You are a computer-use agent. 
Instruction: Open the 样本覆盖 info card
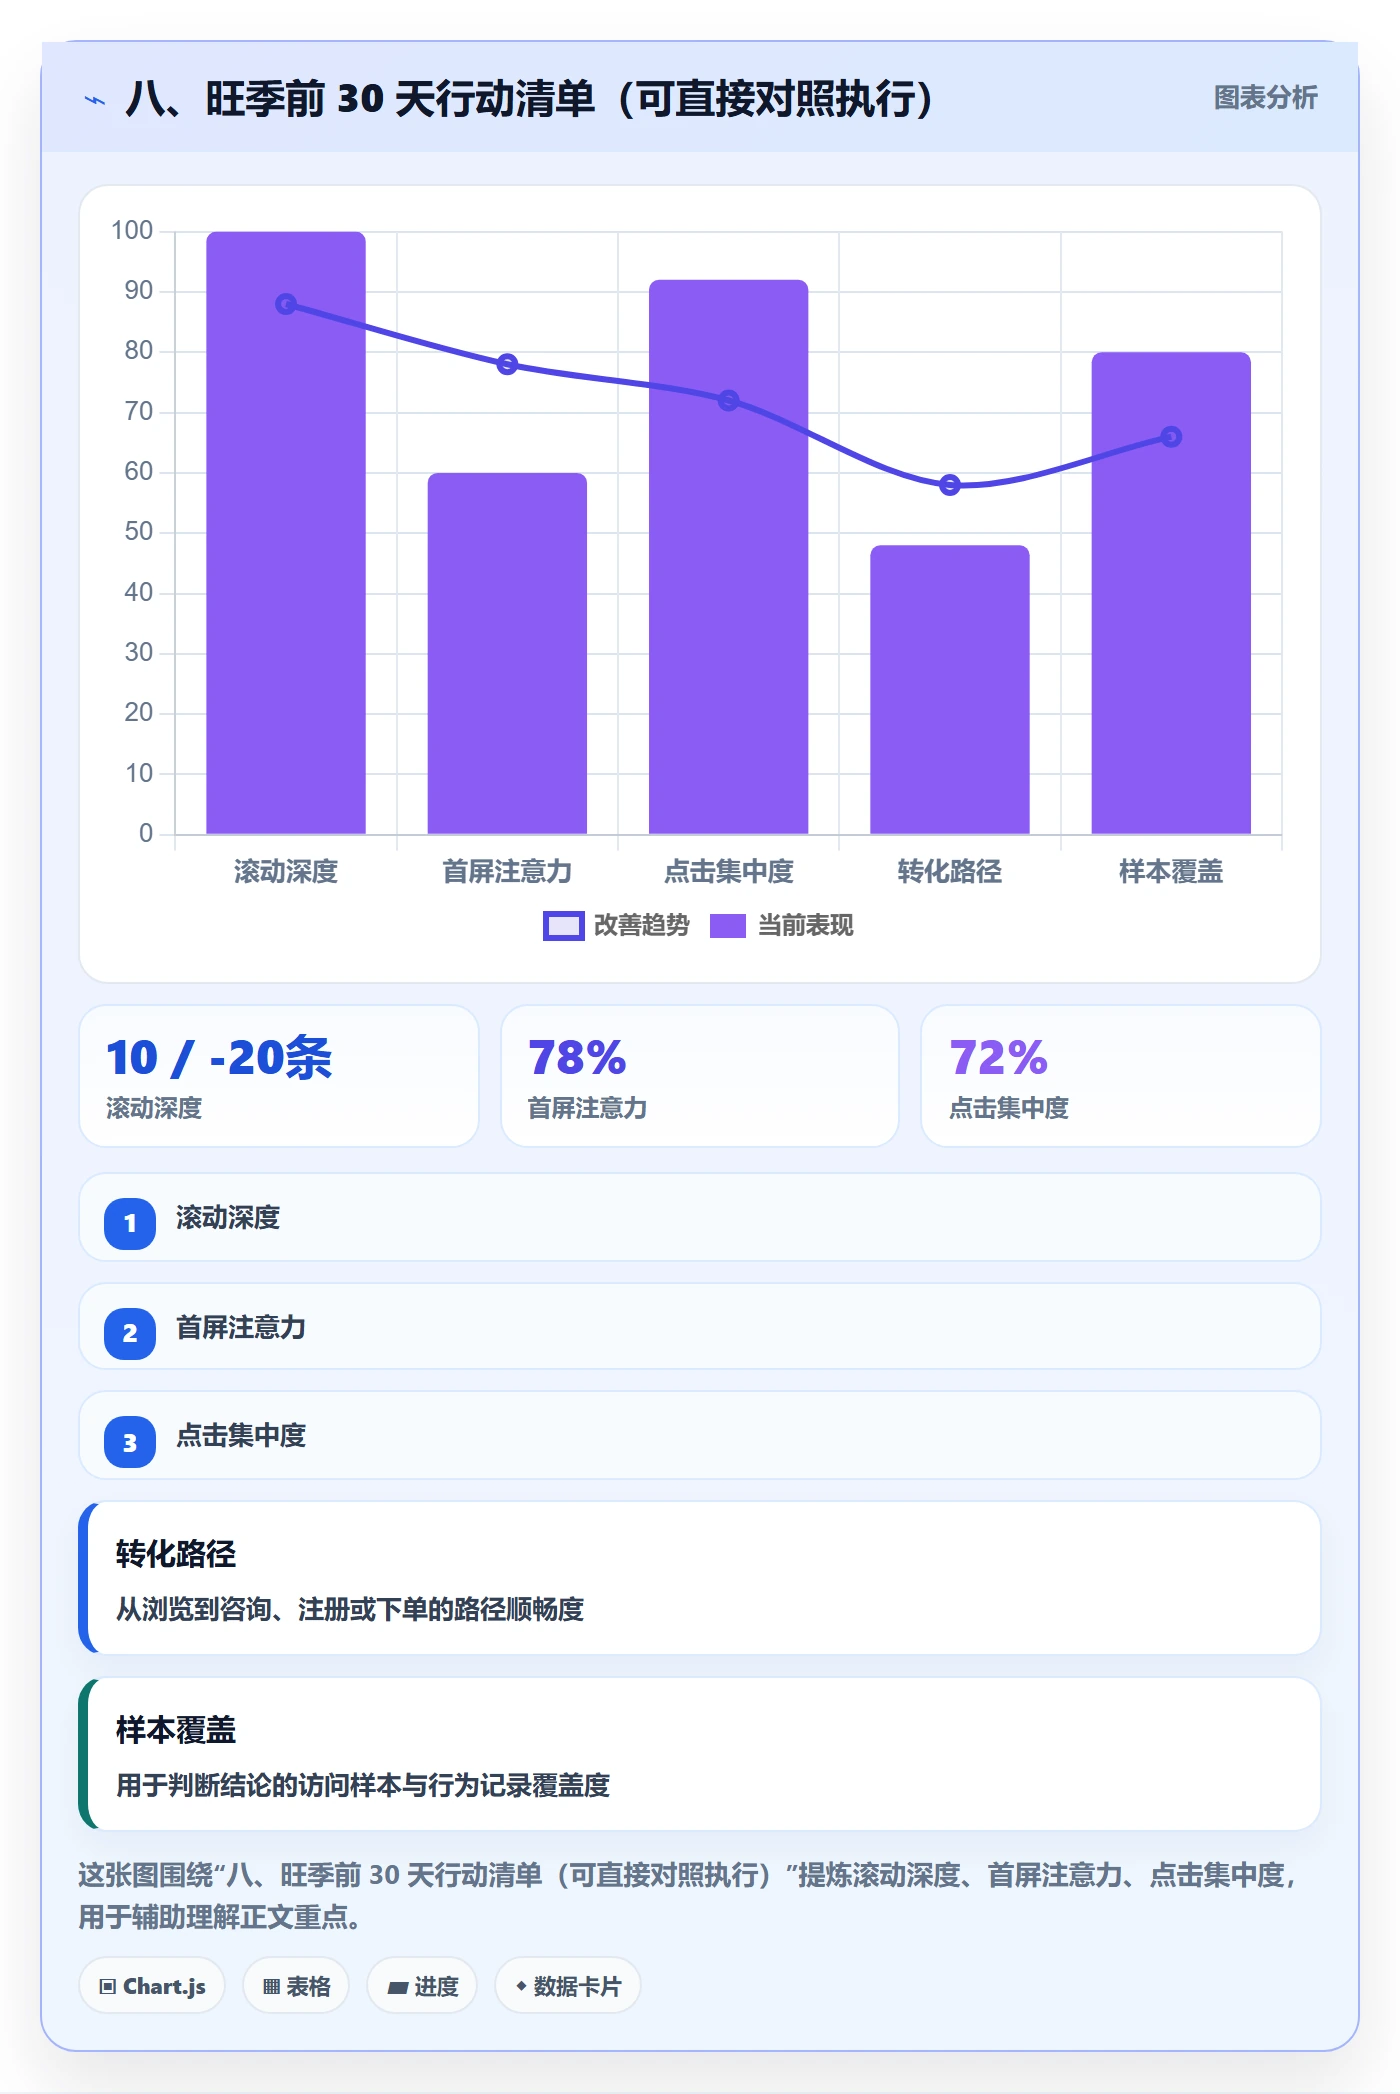700,1754
